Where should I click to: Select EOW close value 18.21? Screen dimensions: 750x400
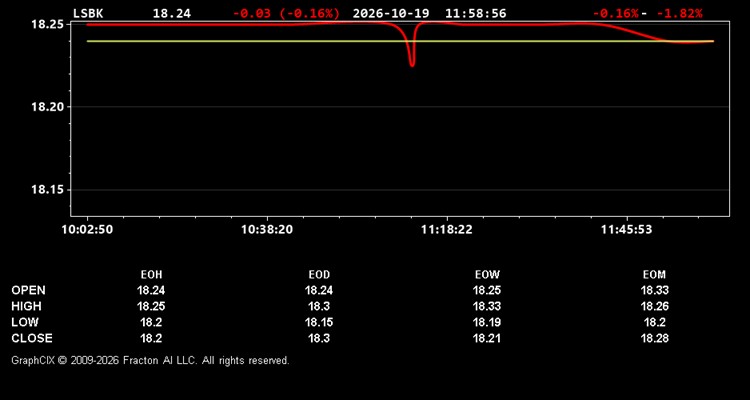tap(487, 338)
